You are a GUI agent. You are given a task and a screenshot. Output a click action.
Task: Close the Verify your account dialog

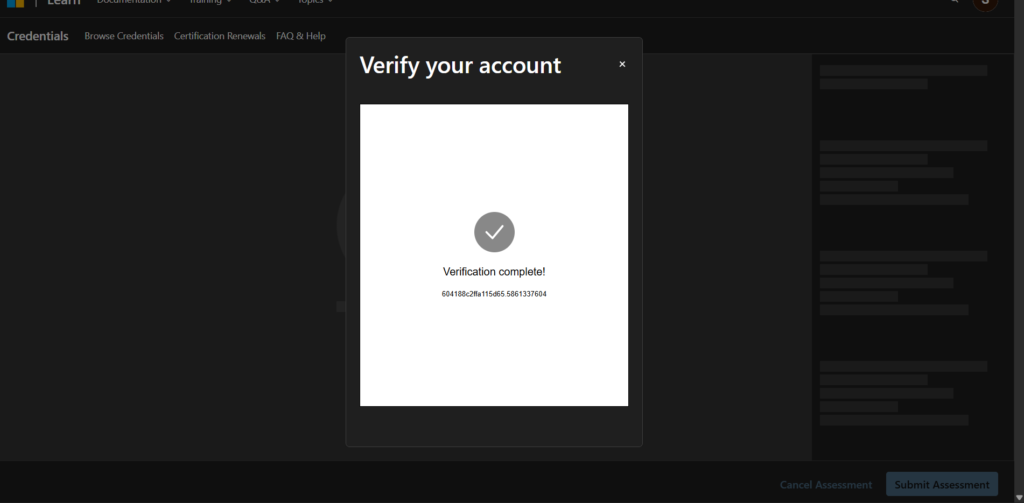(x=622, y=64)
